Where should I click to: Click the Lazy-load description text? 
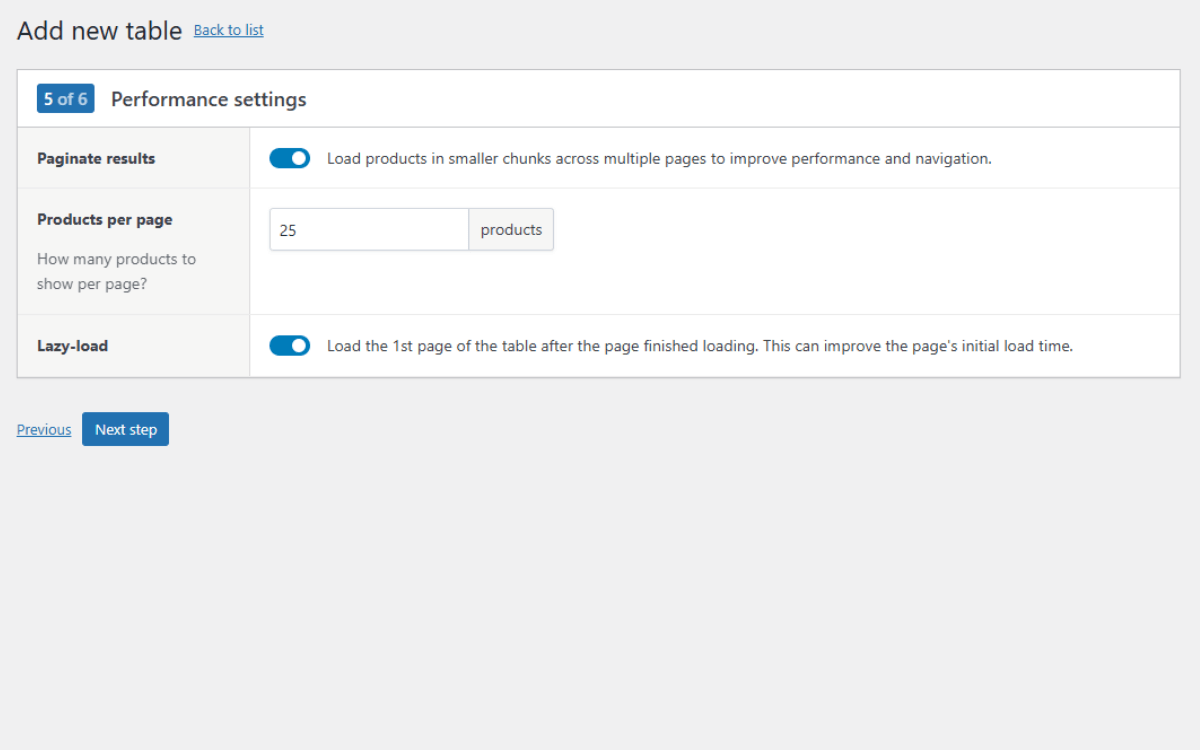pyautogui.click(x=700, y=345)
